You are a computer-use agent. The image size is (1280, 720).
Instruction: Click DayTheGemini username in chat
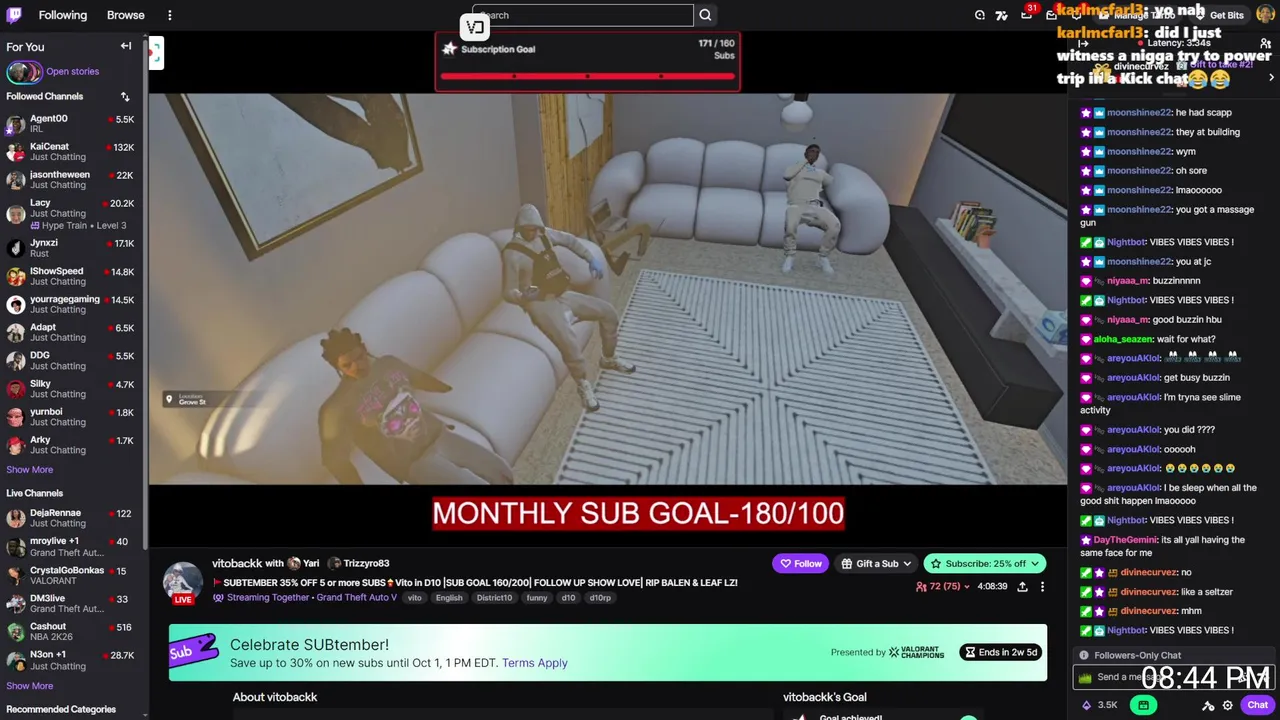1126,540
